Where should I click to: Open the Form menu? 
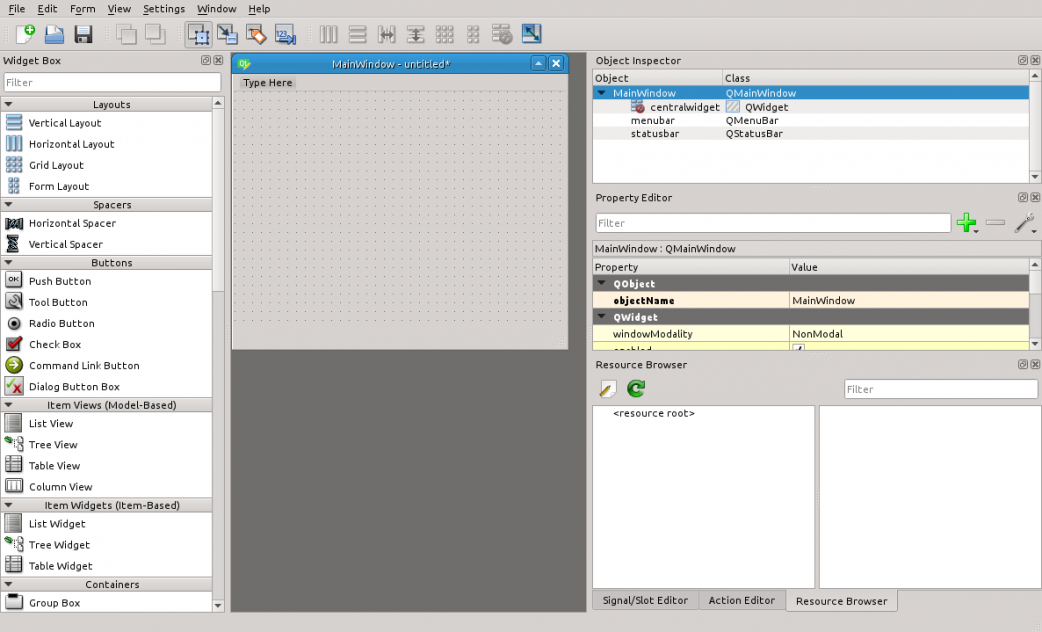[82, 9]
